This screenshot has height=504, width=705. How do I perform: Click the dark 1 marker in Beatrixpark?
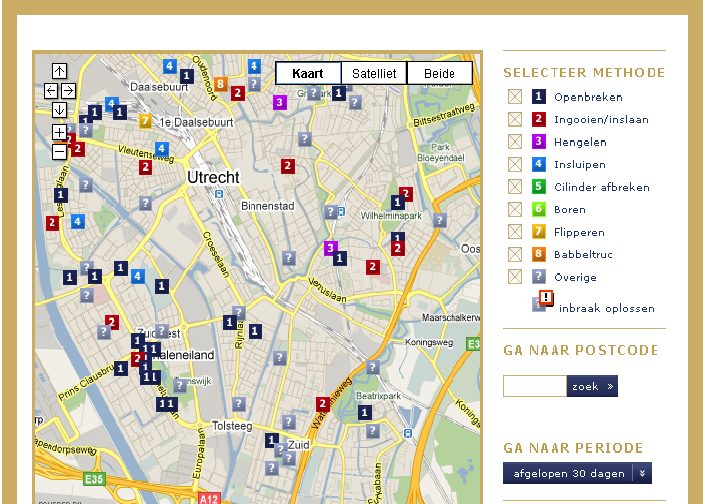pos(365,412)
